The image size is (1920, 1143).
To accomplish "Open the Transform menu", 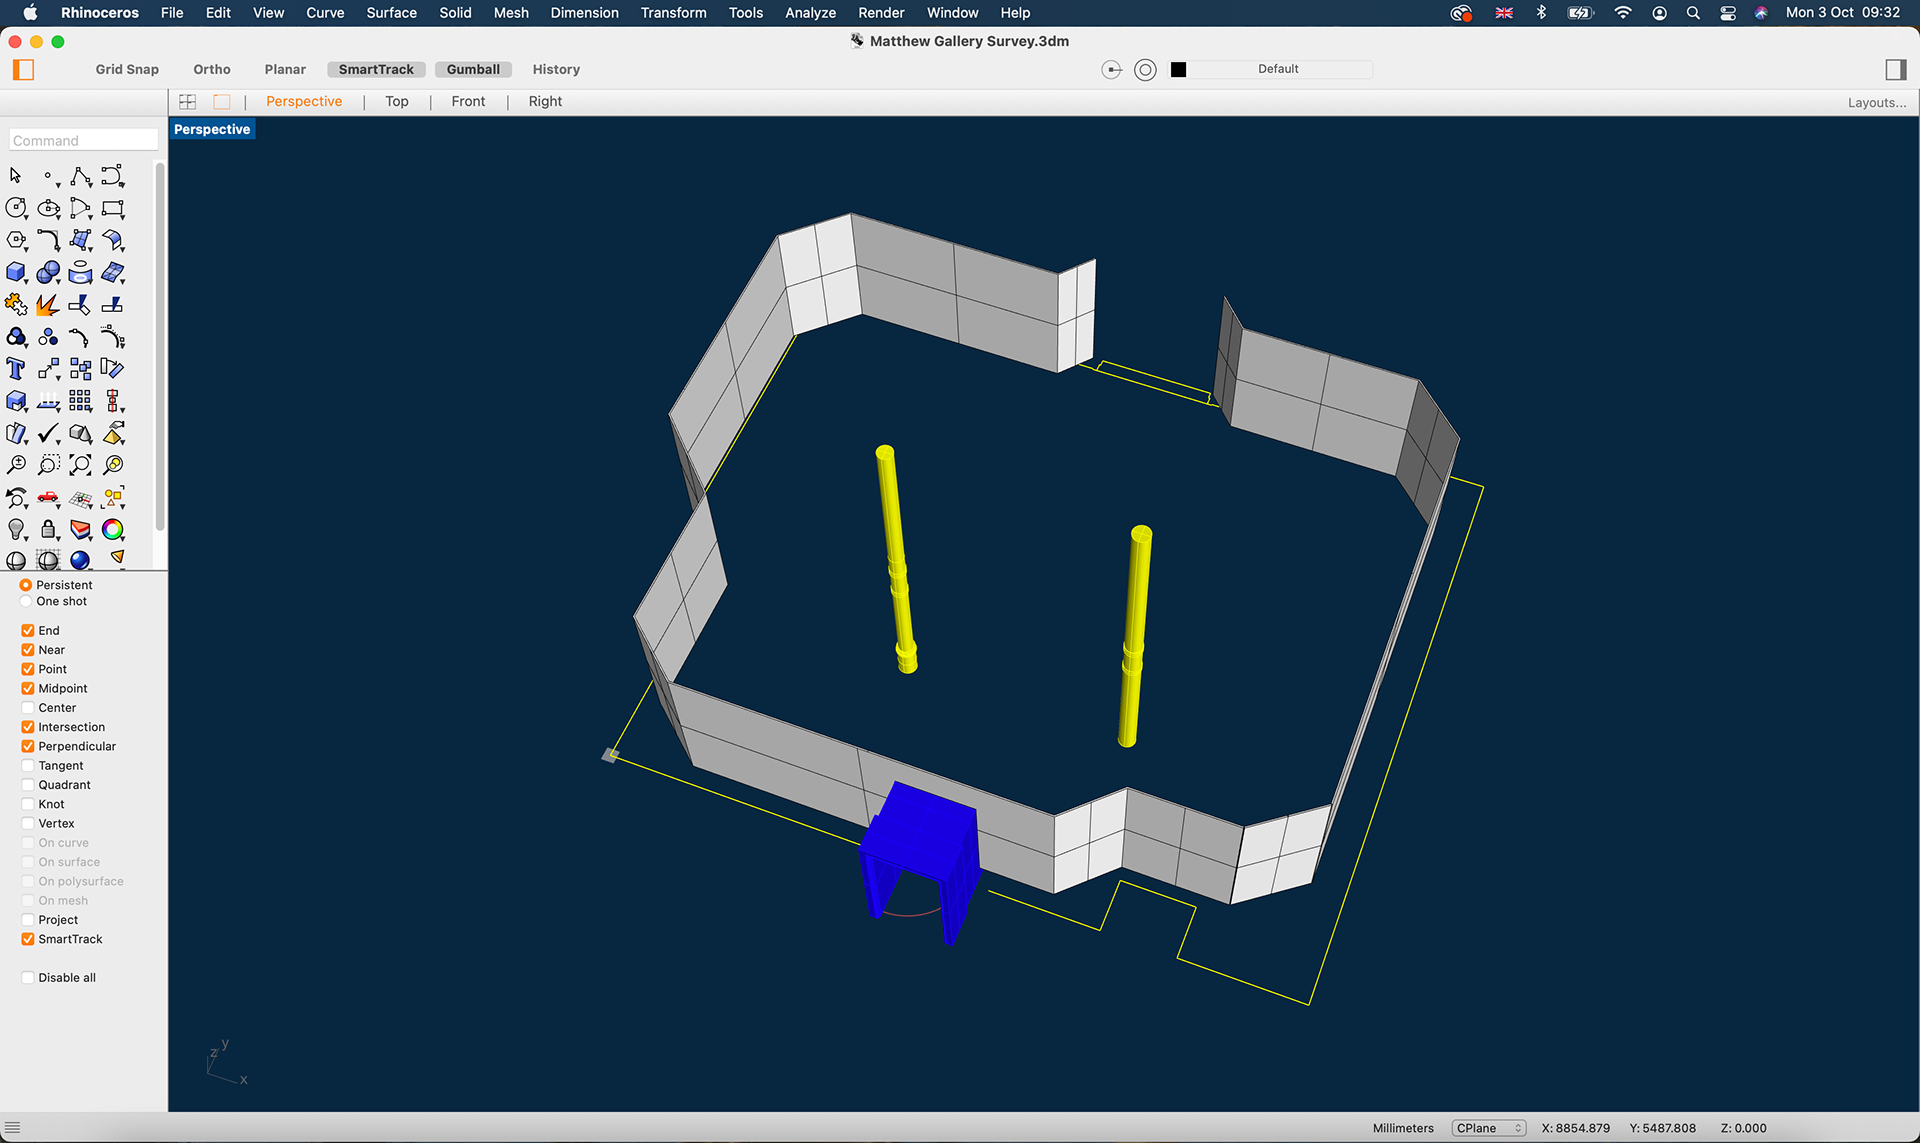I will 673,13.
